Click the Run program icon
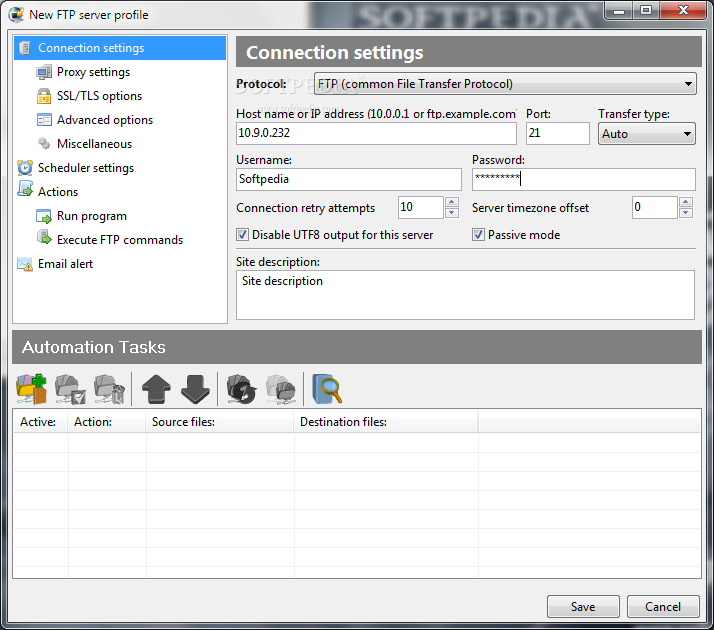Image resolution: width=714 pixels, height=630 pixels. pyautogui.click(x=44, y=216)
